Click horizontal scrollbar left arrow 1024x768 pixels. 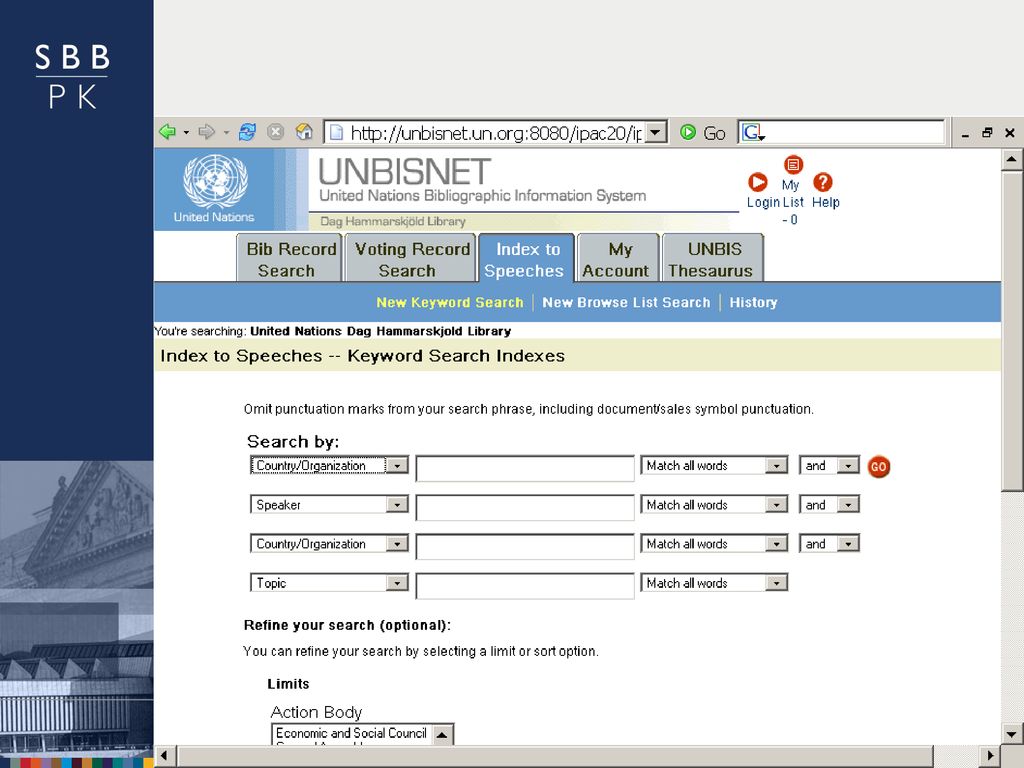(x=164, y=756)
